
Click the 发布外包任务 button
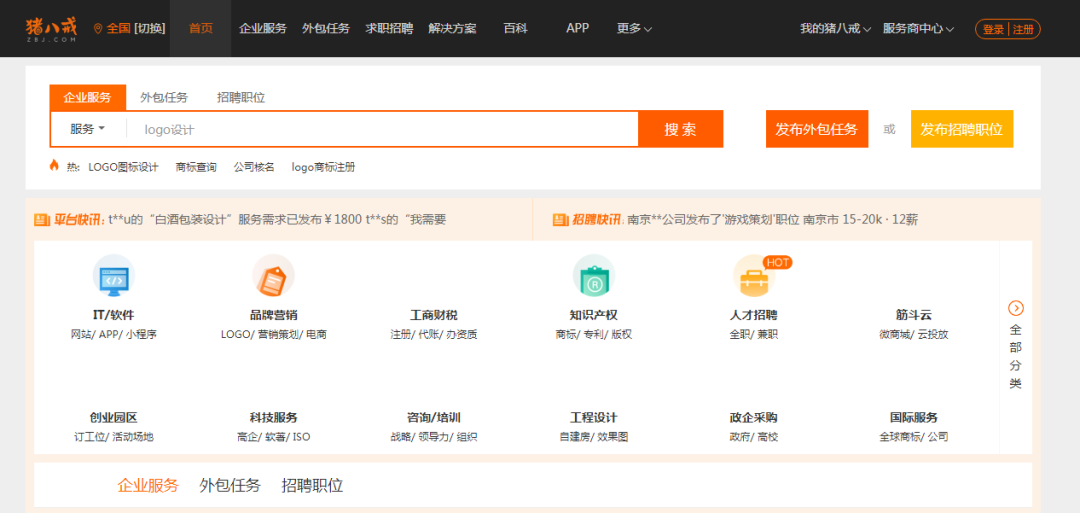click(x=817, y=129)
